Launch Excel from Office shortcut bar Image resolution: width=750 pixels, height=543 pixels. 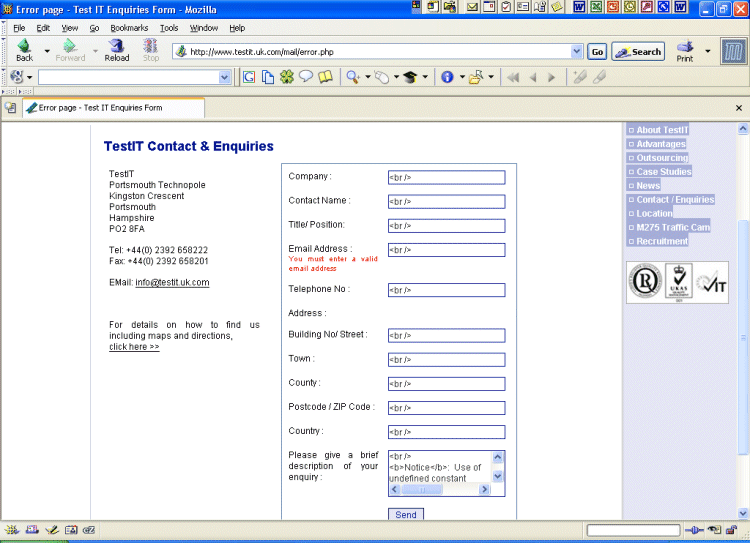[x=596, y=7]
